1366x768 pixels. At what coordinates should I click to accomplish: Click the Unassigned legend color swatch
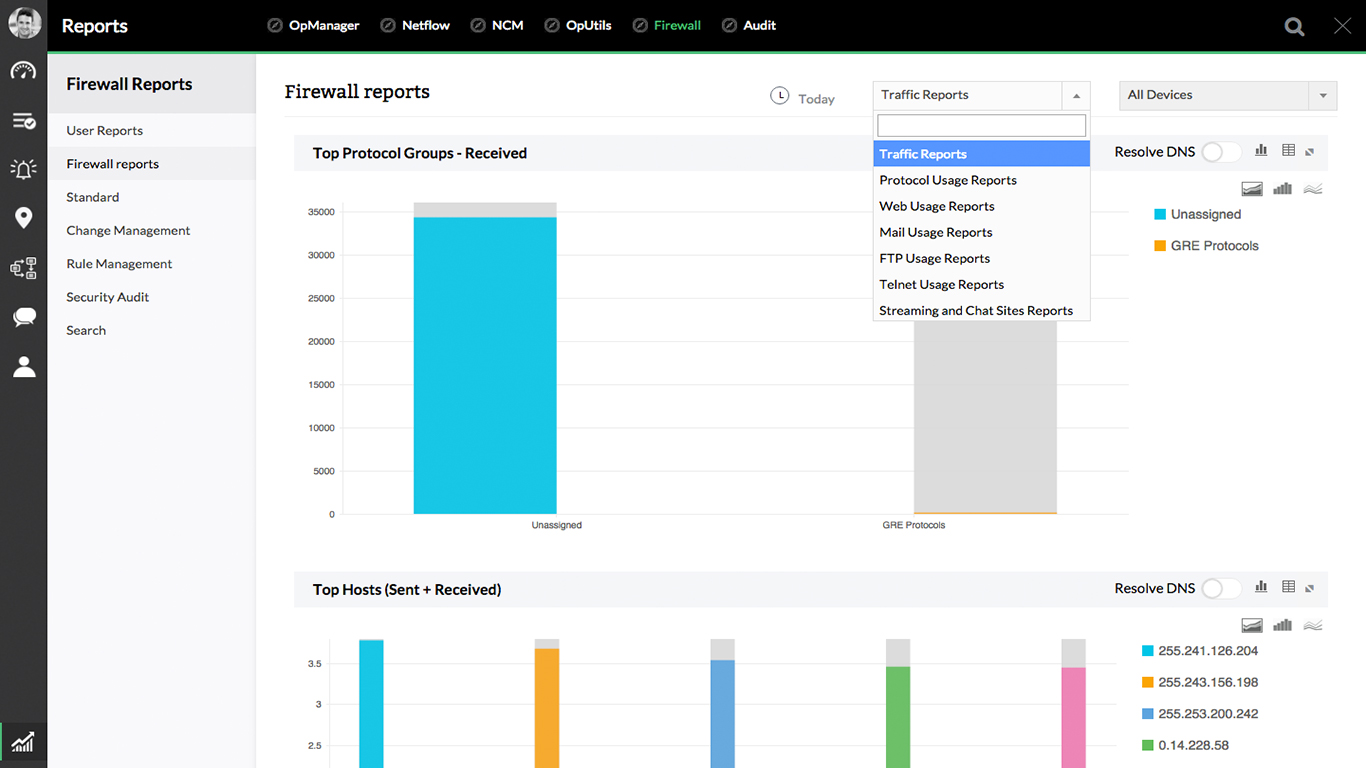click(1160, 214)
